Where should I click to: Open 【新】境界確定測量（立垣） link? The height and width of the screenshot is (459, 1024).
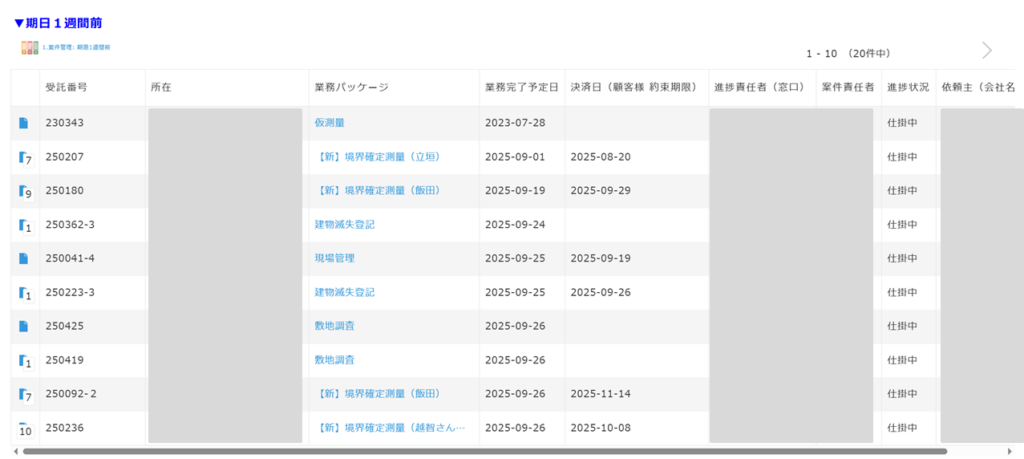pos(377,157)
